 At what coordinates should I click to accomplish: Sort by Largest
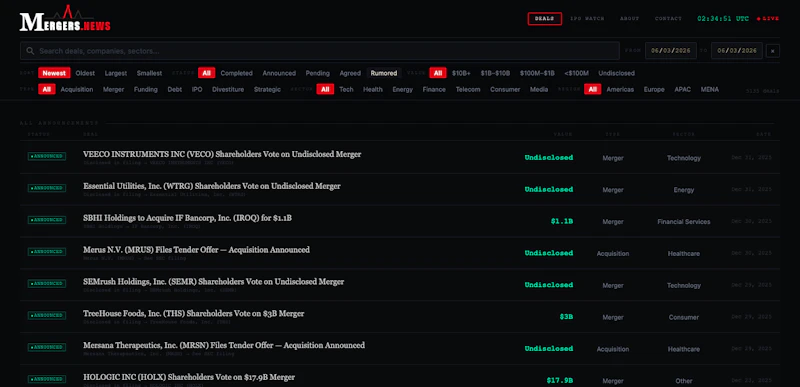tap(116, 73)
